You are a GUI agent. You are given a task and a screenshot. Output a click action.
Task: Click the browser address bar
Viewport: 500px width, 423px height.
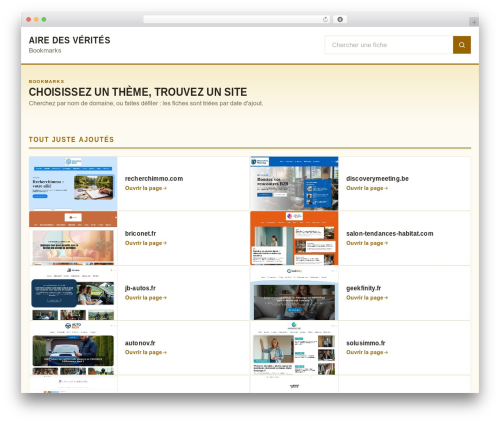pos(236,20)
